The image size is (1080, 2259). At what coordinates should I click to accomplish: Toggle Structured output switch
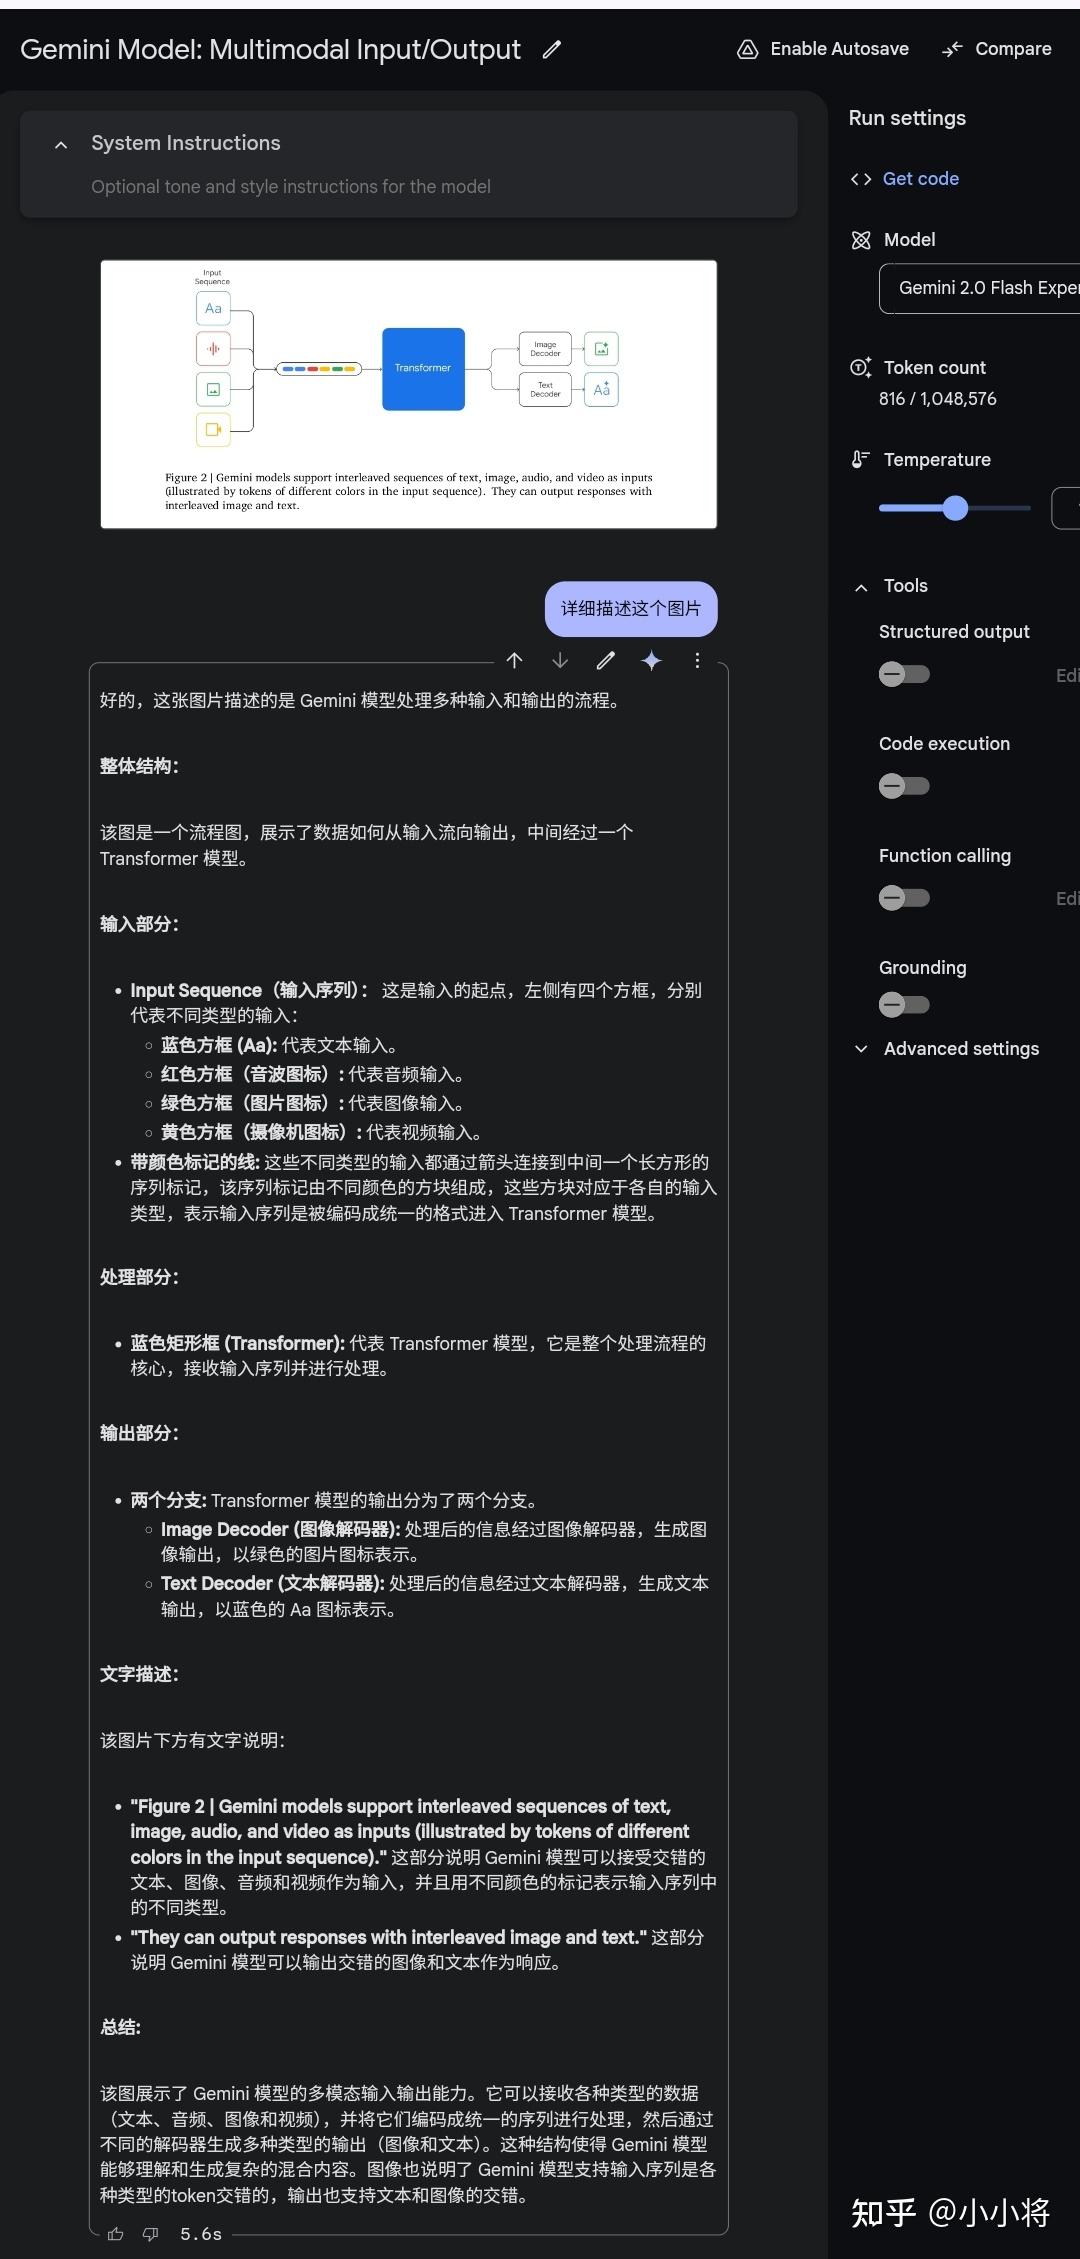904,675
